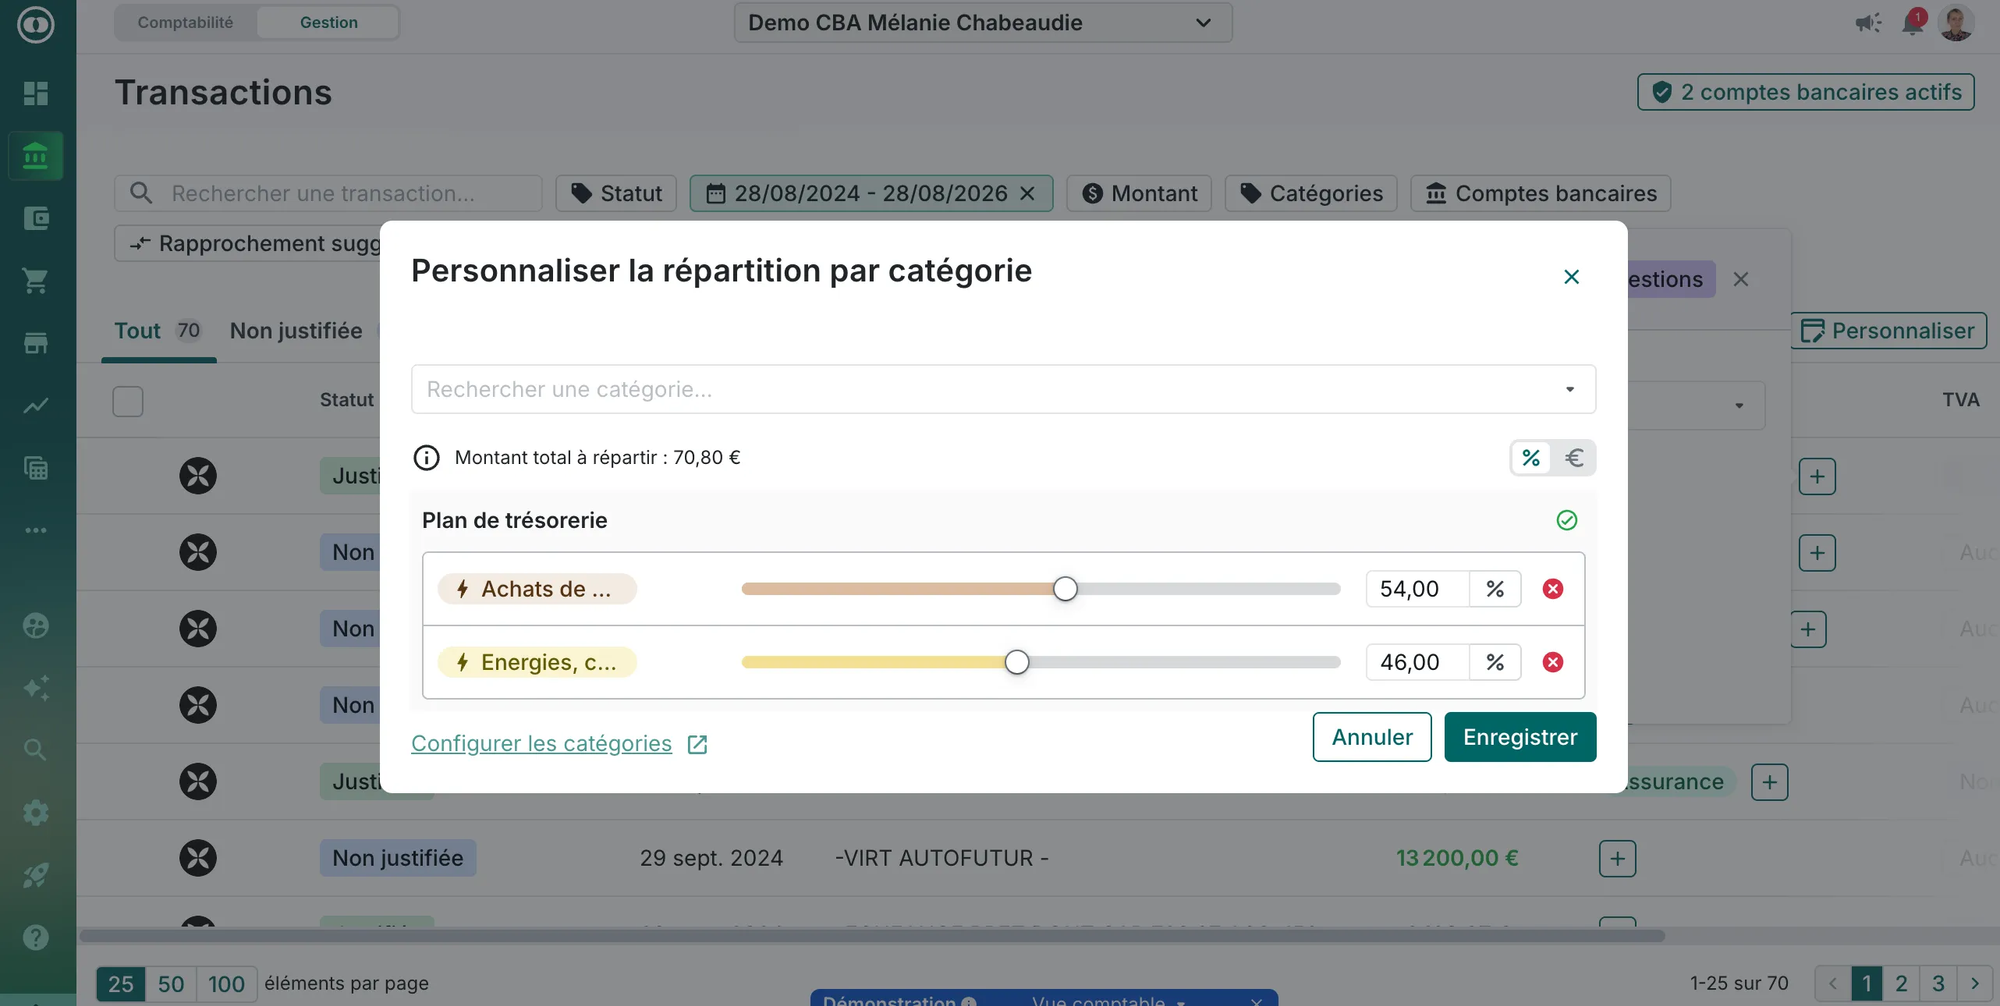Image resolution: width=2000 pixels, height=1006 pixels.
Task: Open the help question mark icon
Action: point(36,937)
